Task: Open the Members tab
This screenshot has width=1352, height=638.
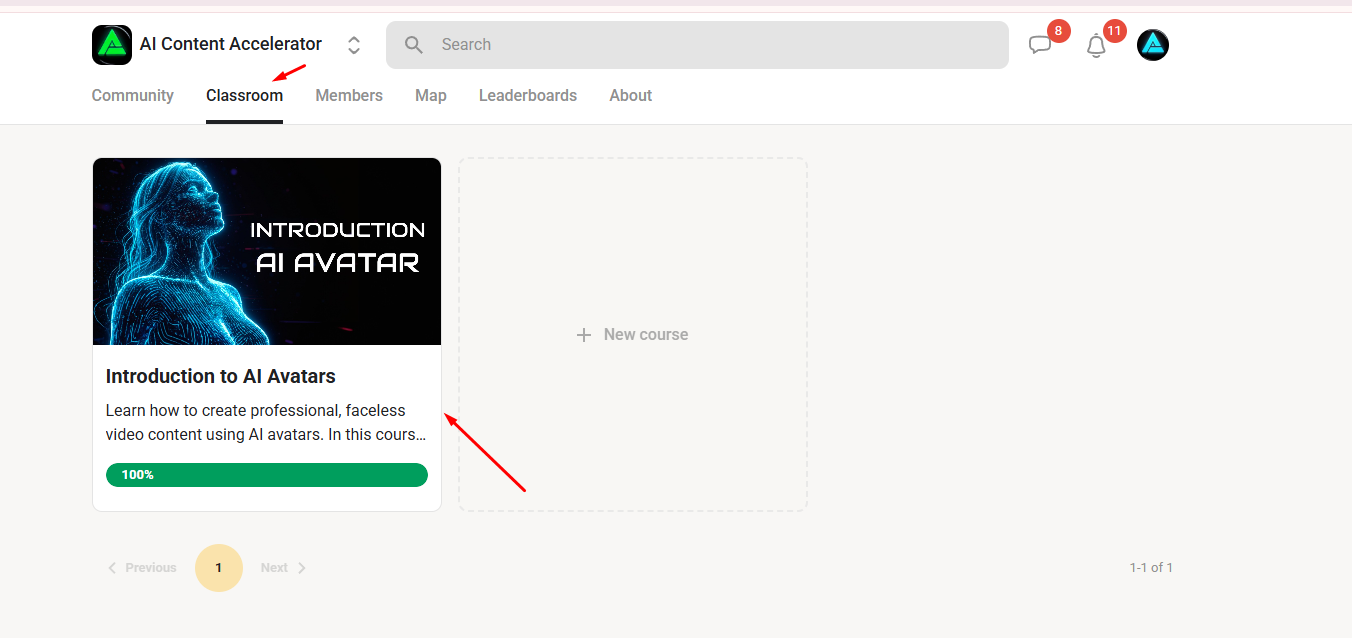Action: click(x=349, y=95)
